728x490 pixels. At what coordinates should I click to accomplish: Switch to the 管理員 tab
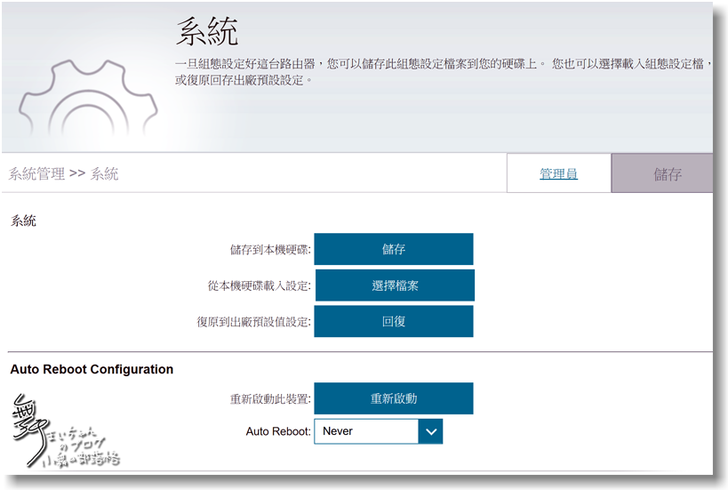click(558, 174)
